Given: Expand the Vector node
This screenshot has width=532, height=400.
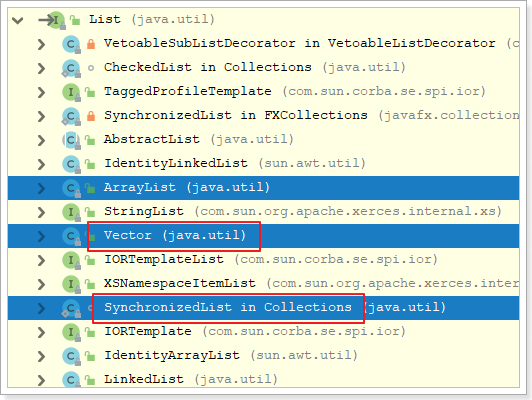Looking at the screenshot, I should click(x=41, y=236).
